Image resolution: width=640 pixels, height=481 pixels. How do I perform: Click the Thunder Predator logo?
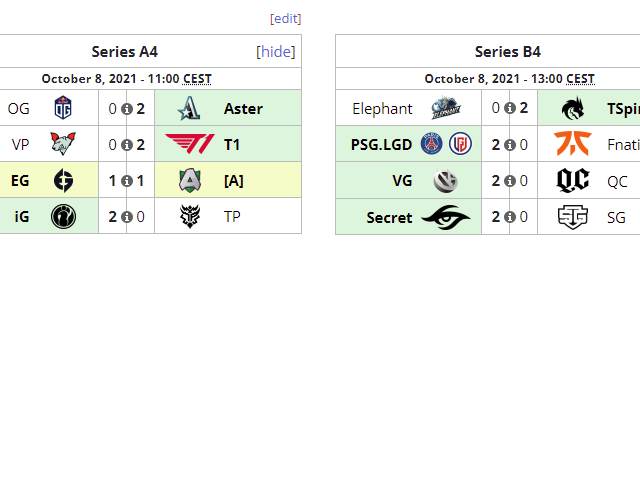190,216
